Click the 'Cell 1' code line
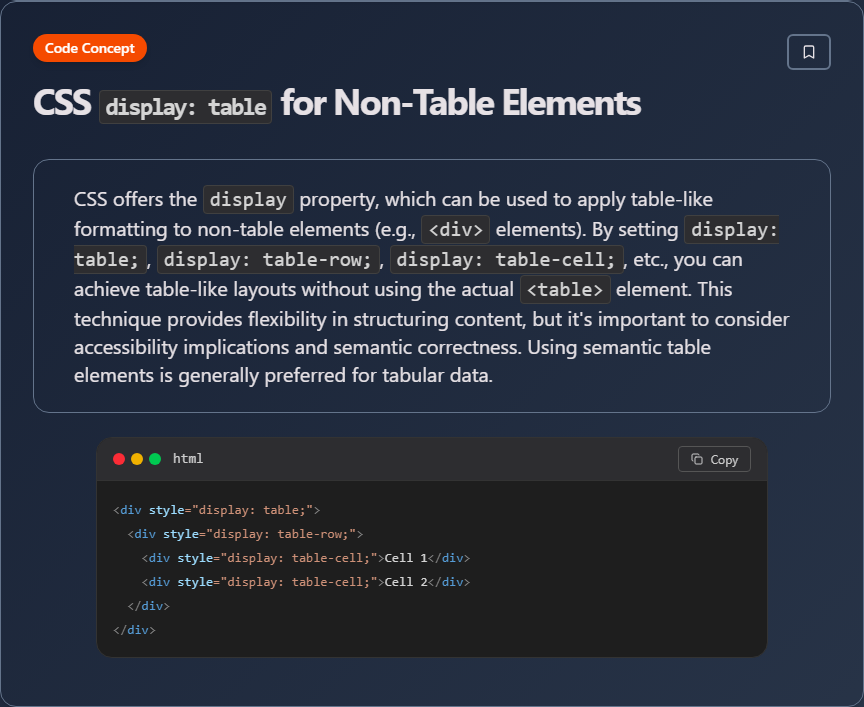 pos(306,558)
